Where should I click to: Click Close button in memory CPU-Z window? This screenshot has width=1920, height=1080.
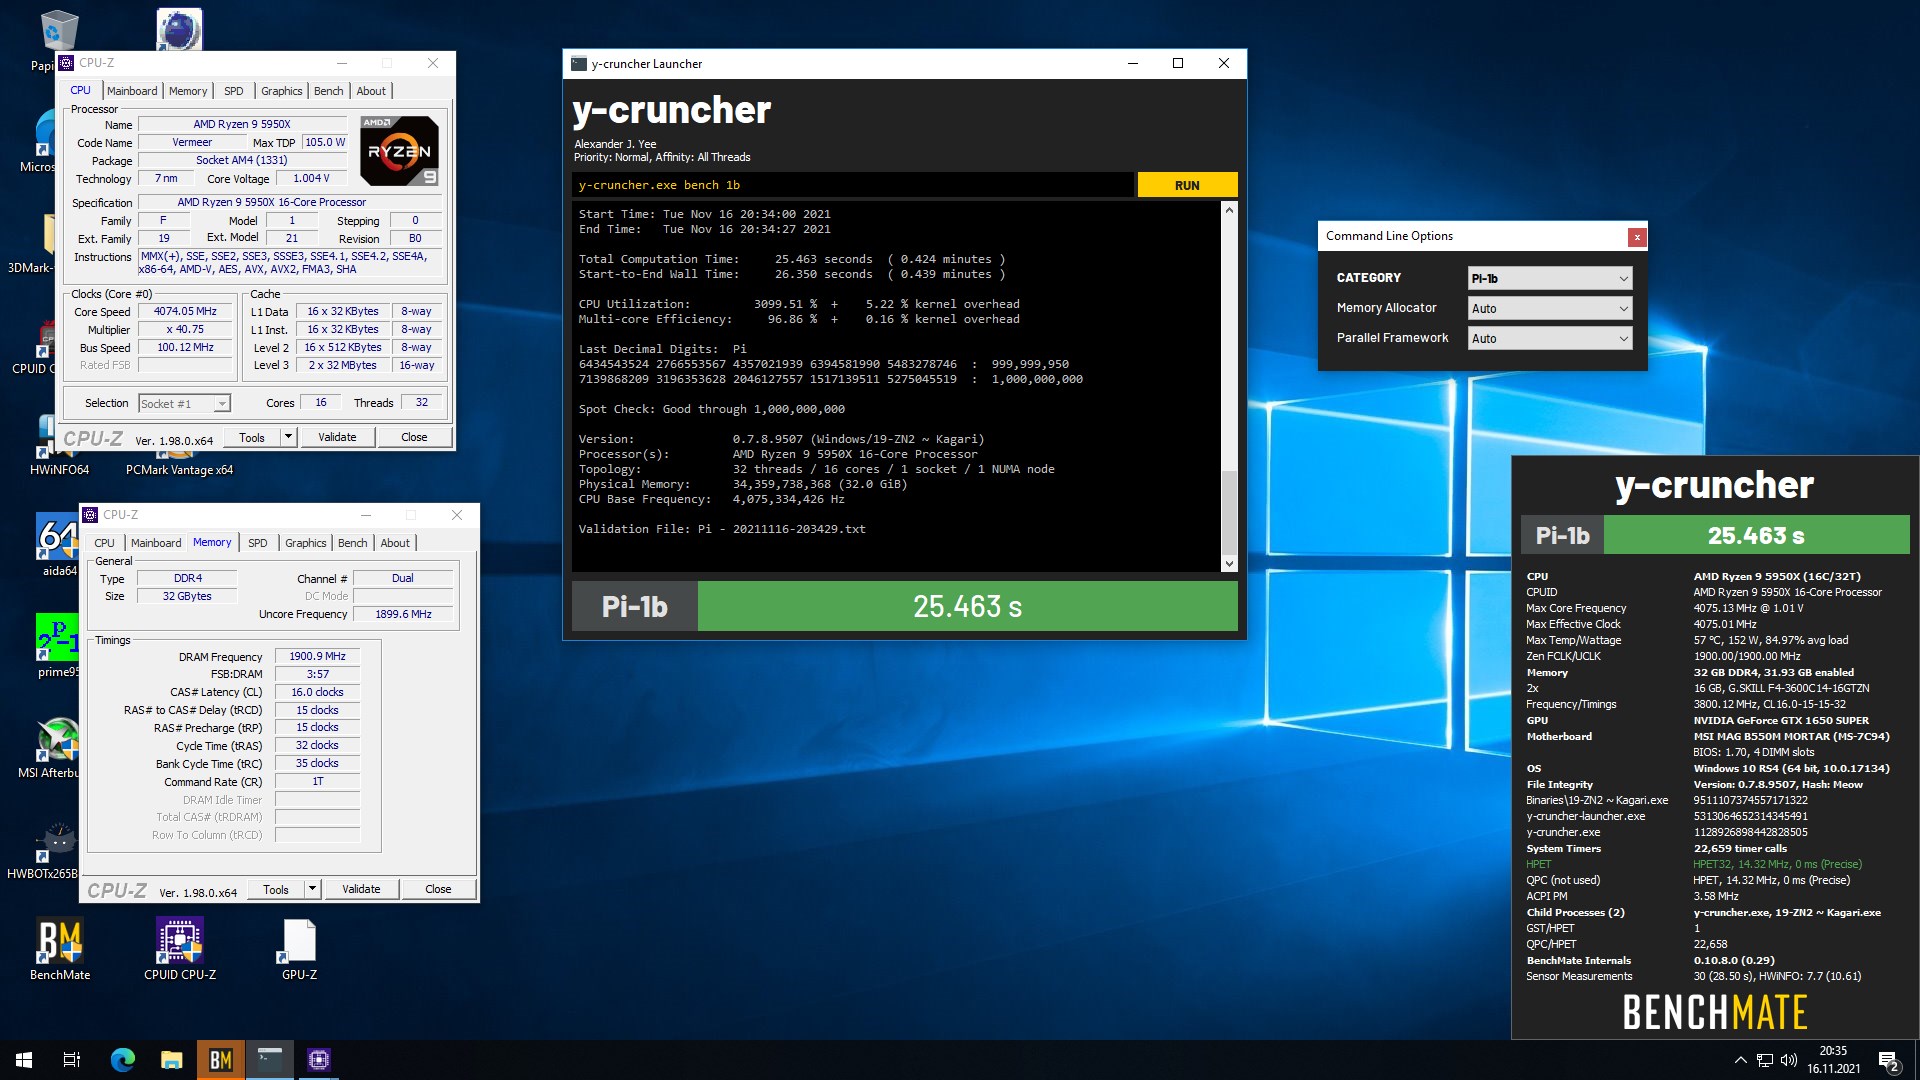click(x=438, y=889)
